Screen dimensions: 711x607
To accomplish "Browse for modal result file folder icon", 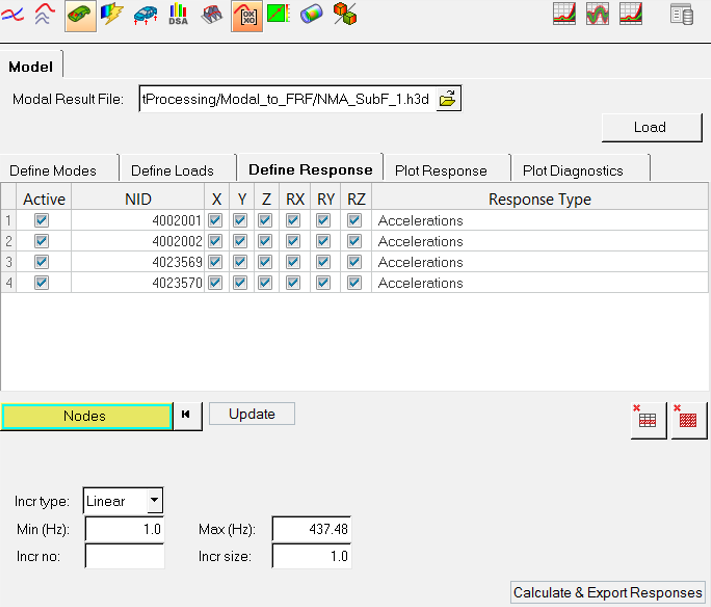I will click(449, 99).
